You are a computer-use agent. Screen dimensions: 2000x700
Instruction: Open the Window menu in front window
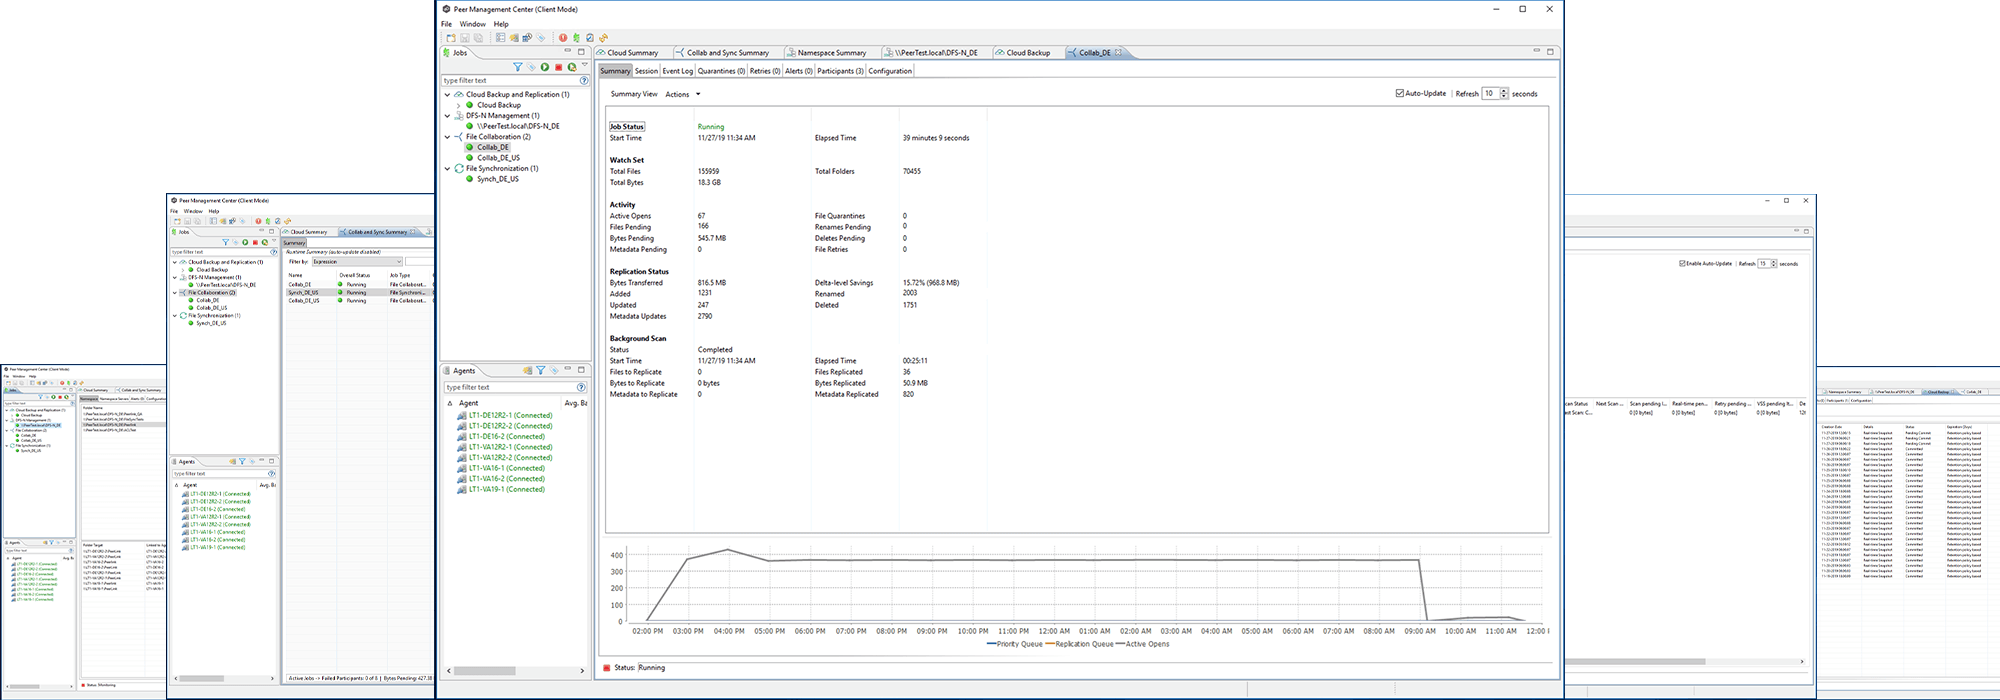473,24
